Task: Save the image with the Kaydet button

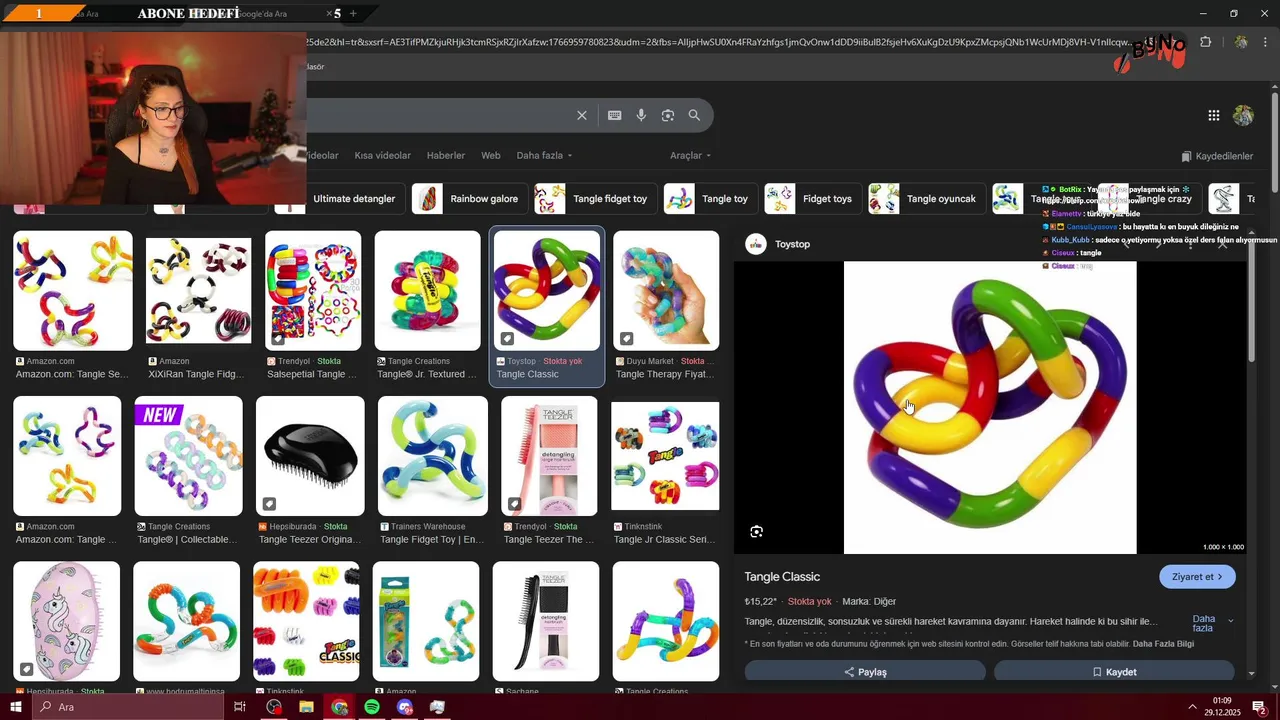Action: 1114,672
